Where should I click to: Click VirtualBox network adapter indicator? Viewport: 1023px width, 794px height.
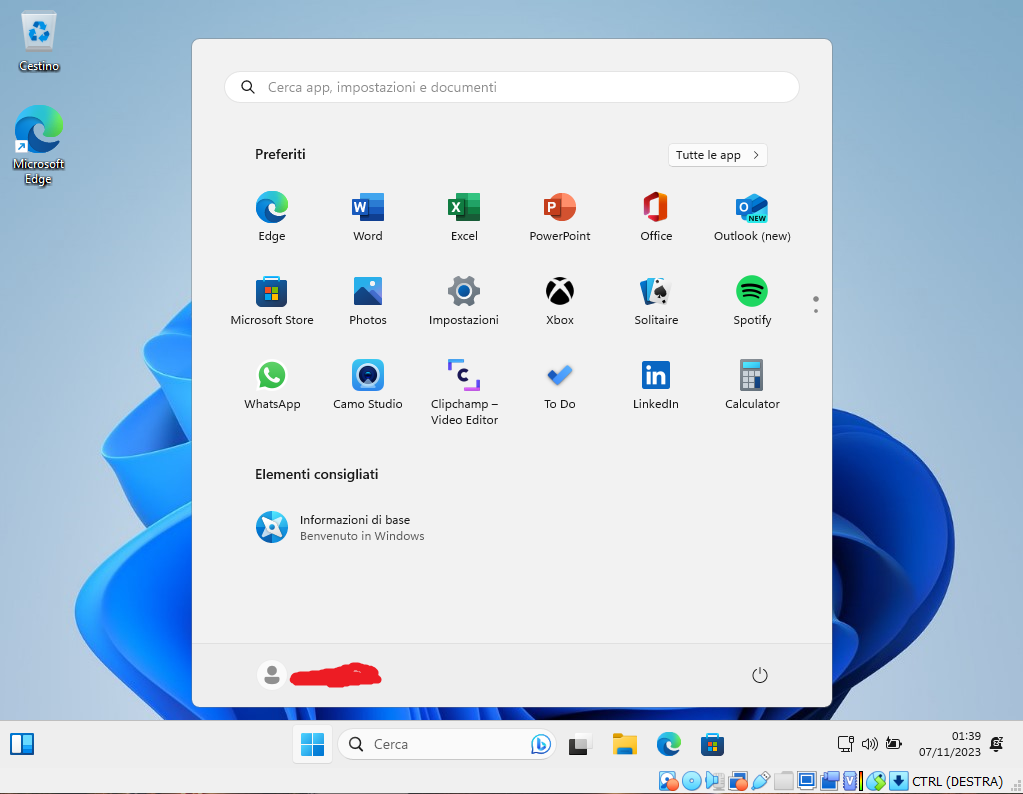(x=738, y=780)
